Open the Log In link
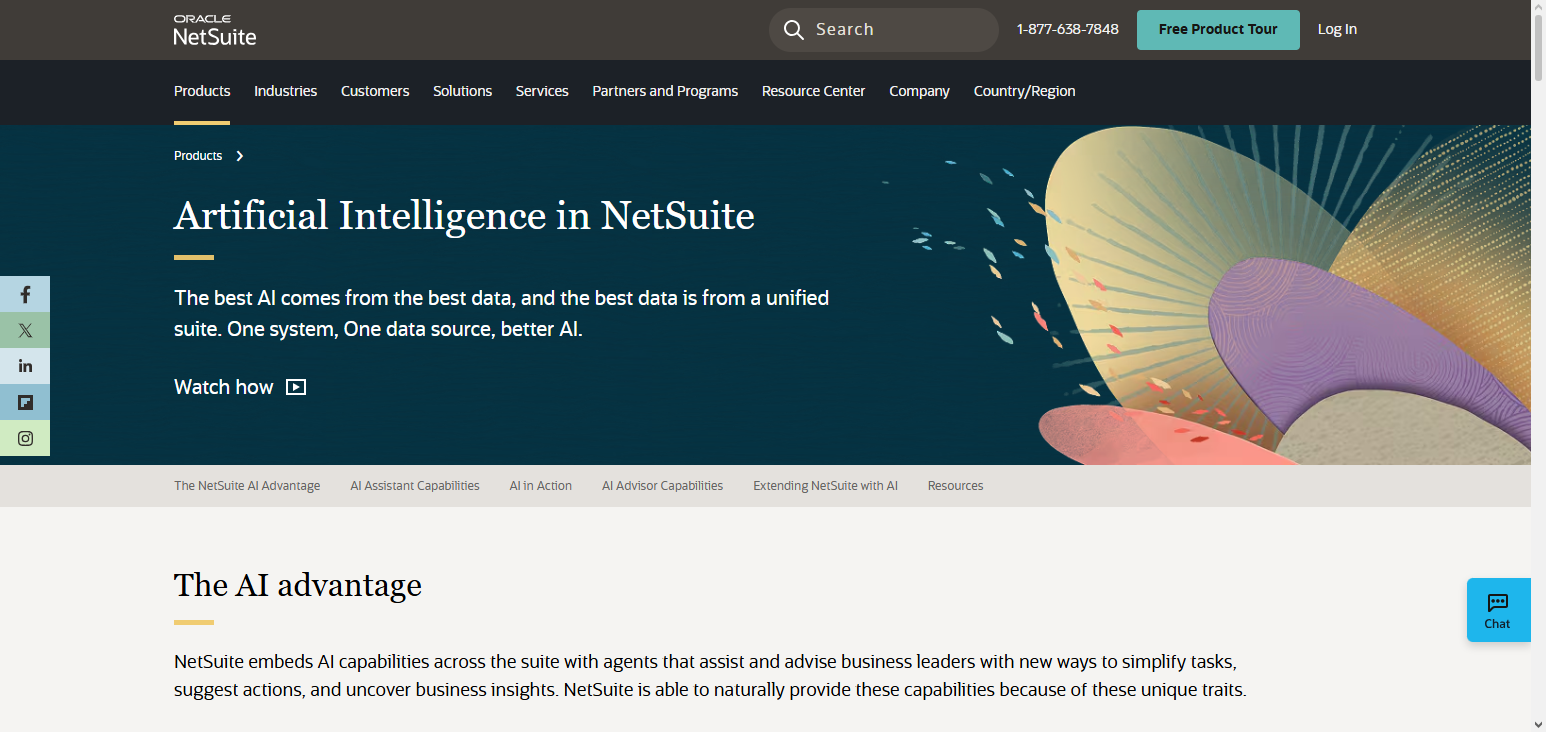Viewport: 1546px width, 732px height. click(1337, 29)
